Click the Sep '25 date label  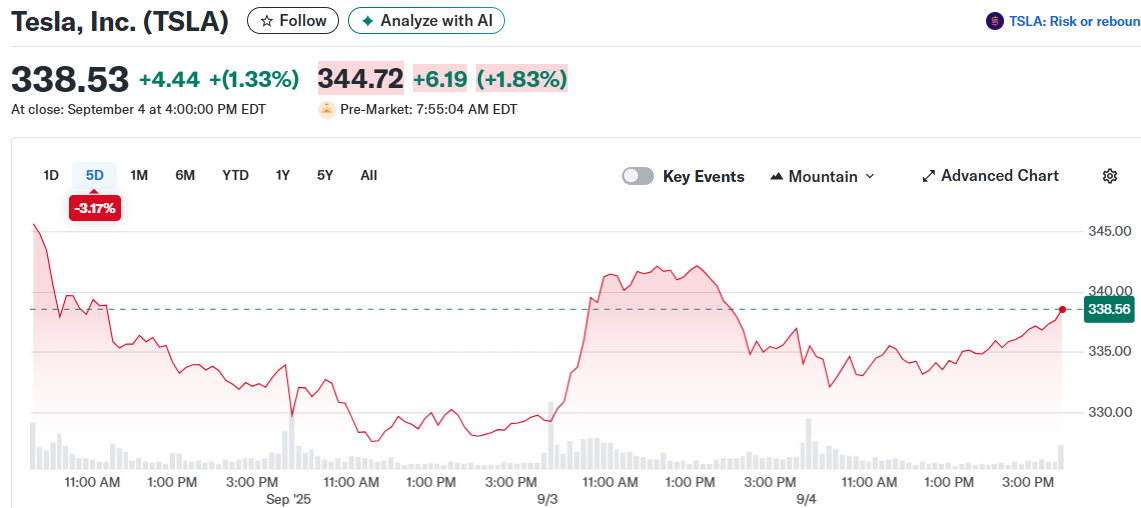pos(288,501)
